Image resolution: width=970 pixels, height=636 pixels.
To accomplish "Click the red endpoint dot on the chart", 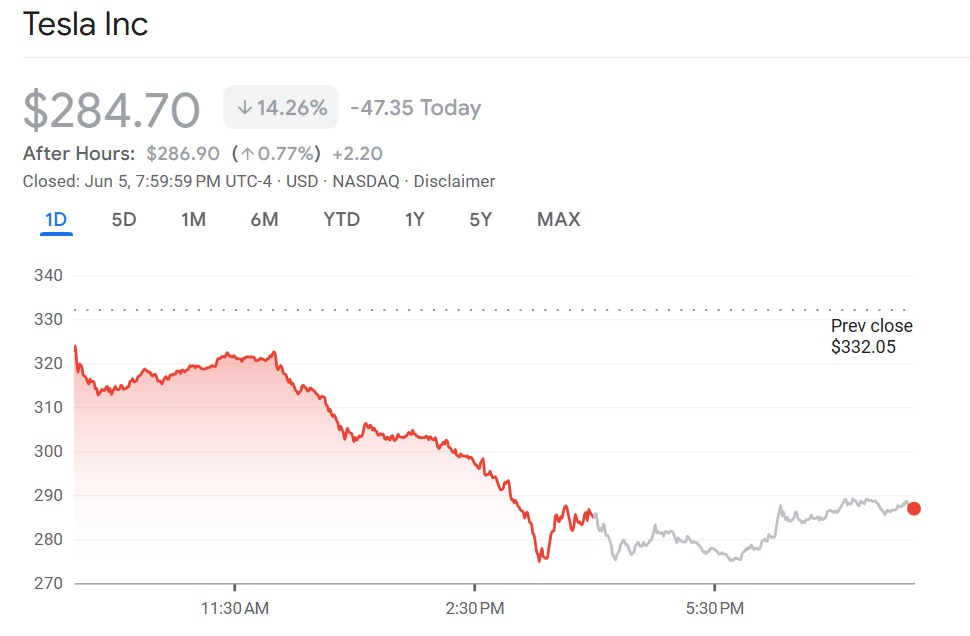I will point(913,508).
